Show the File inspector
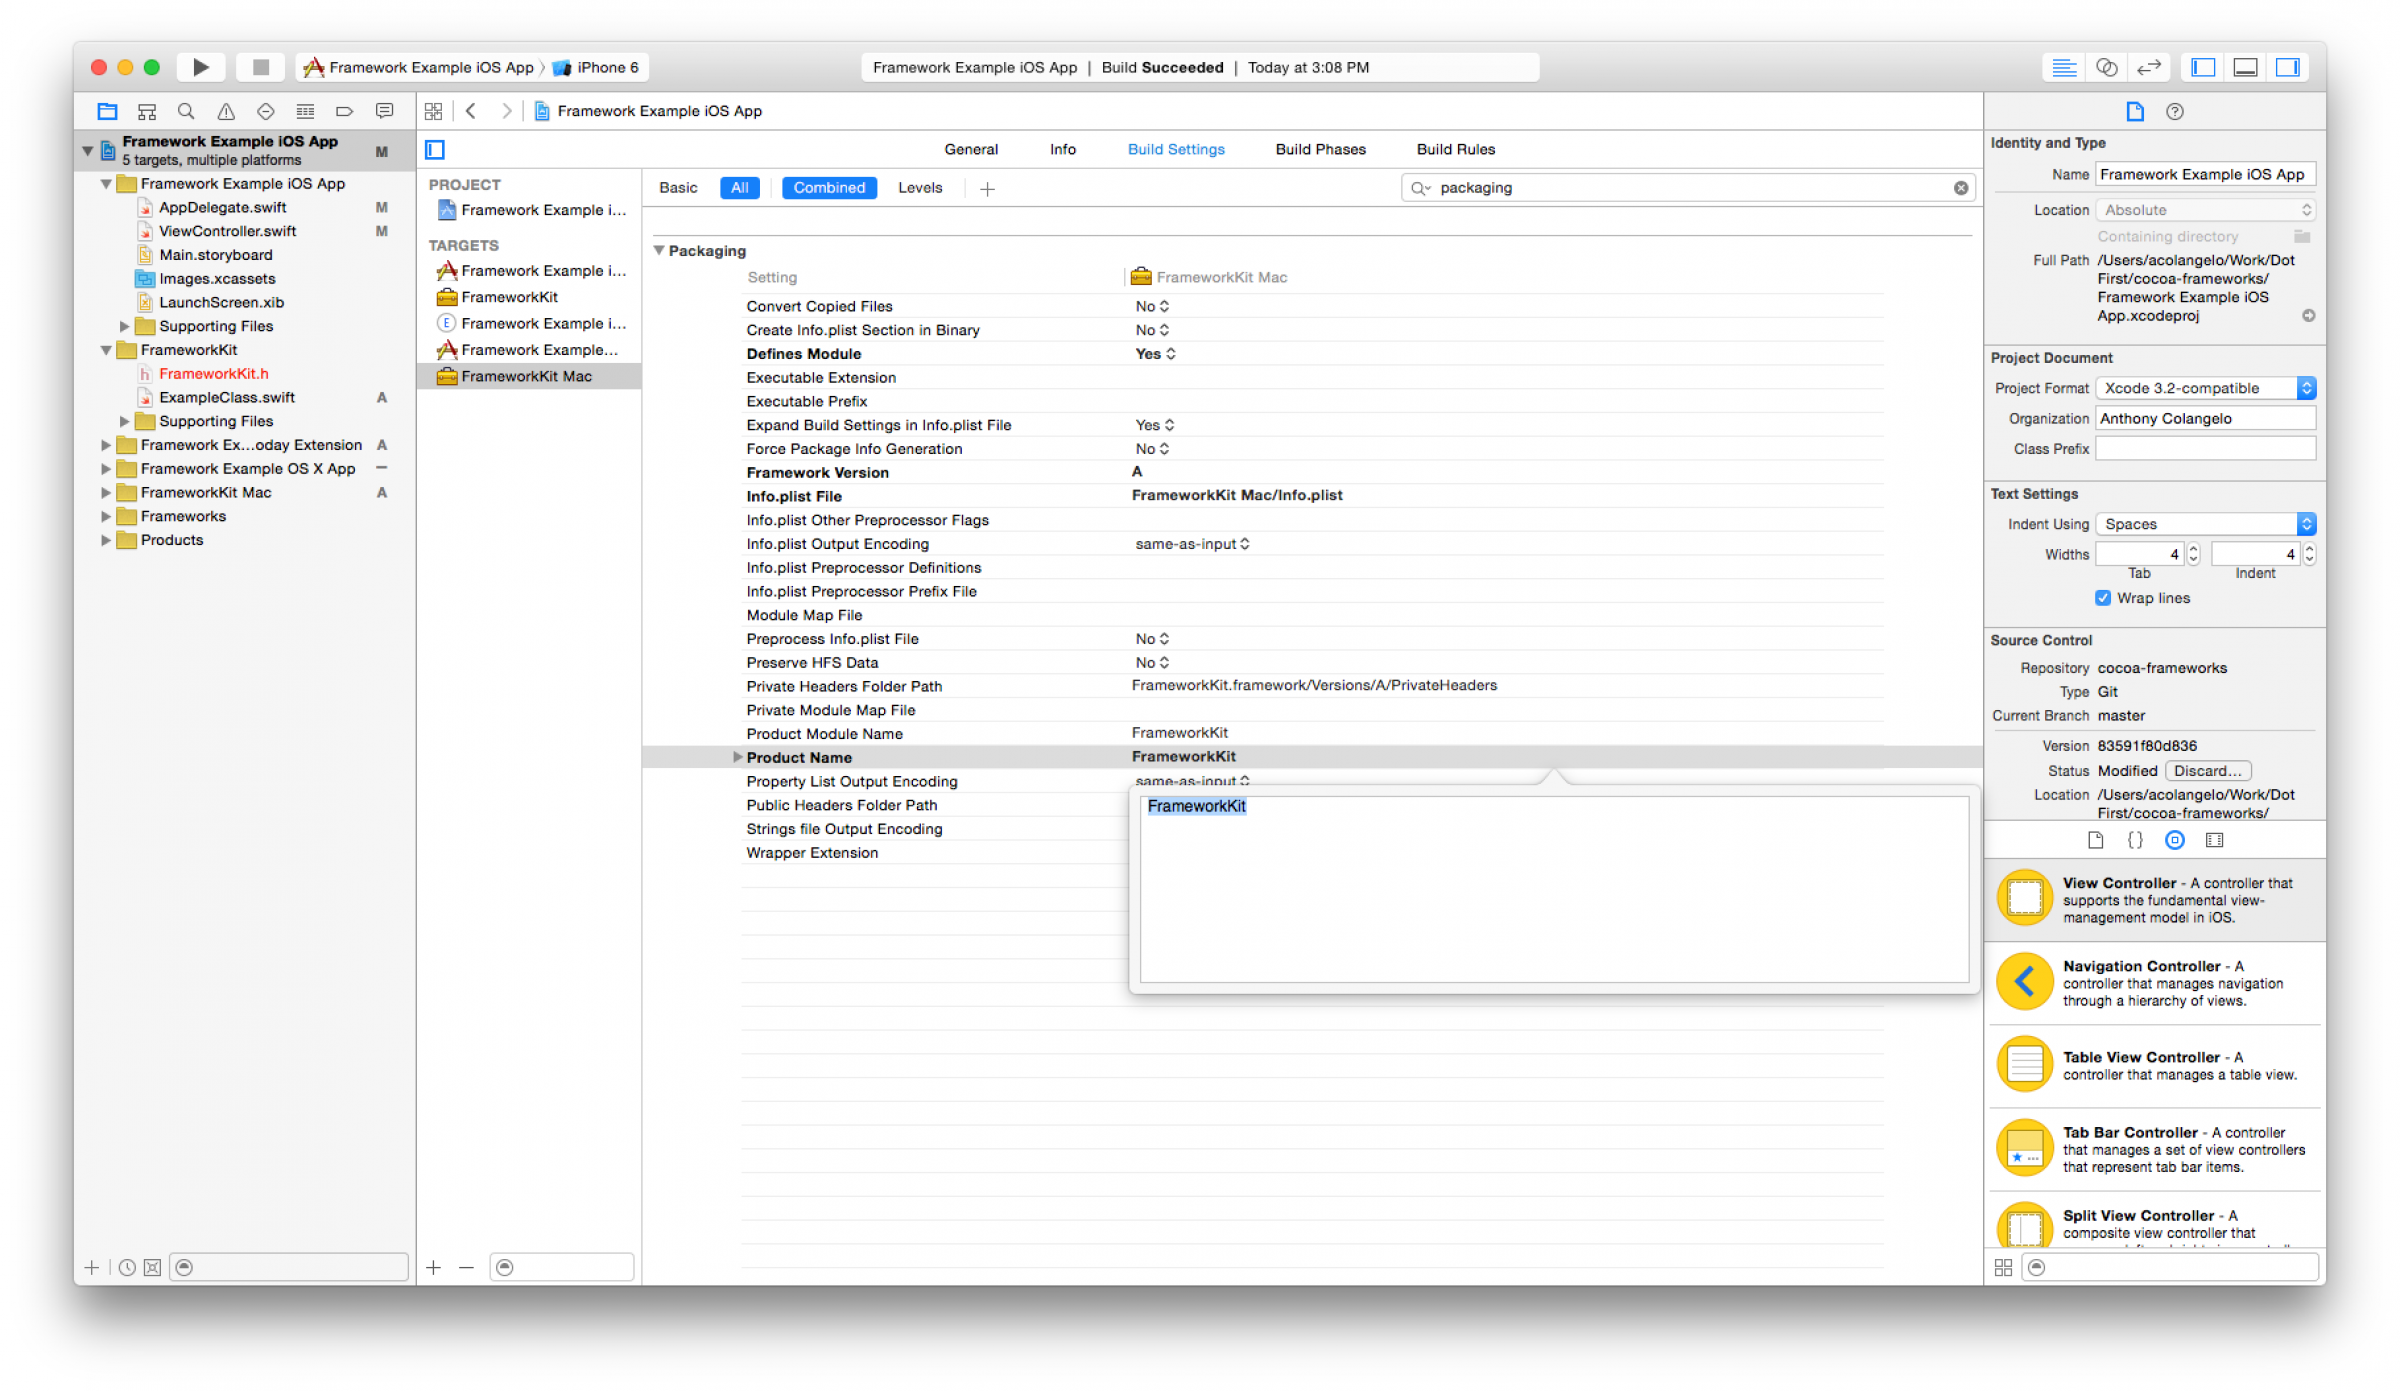Viewport: 2400px width, 1391px height. tap(2135, 111)
